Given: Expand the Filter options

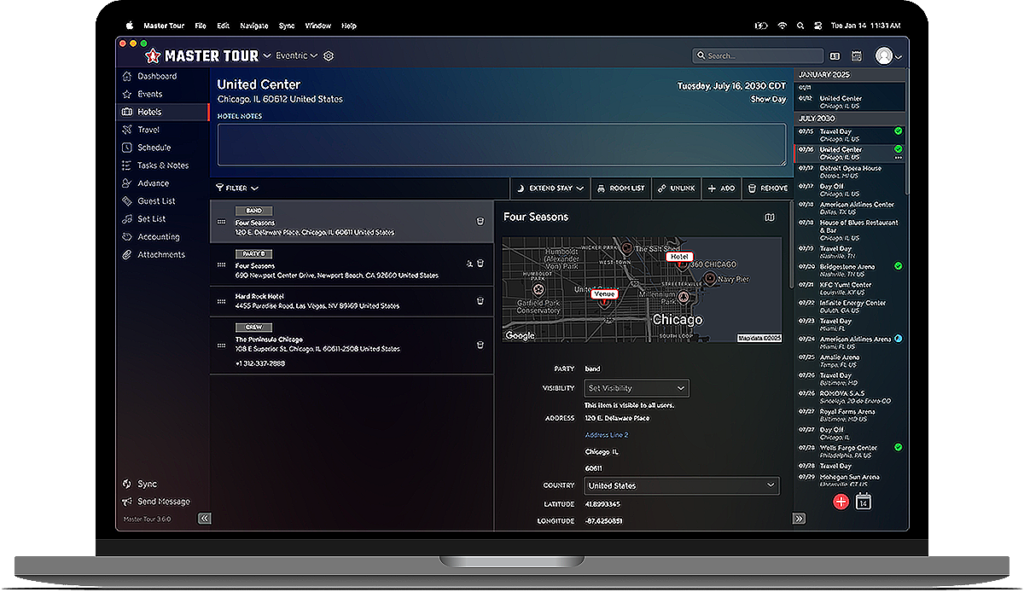Looking at the screenshot, I should click(x=239, y=188).
